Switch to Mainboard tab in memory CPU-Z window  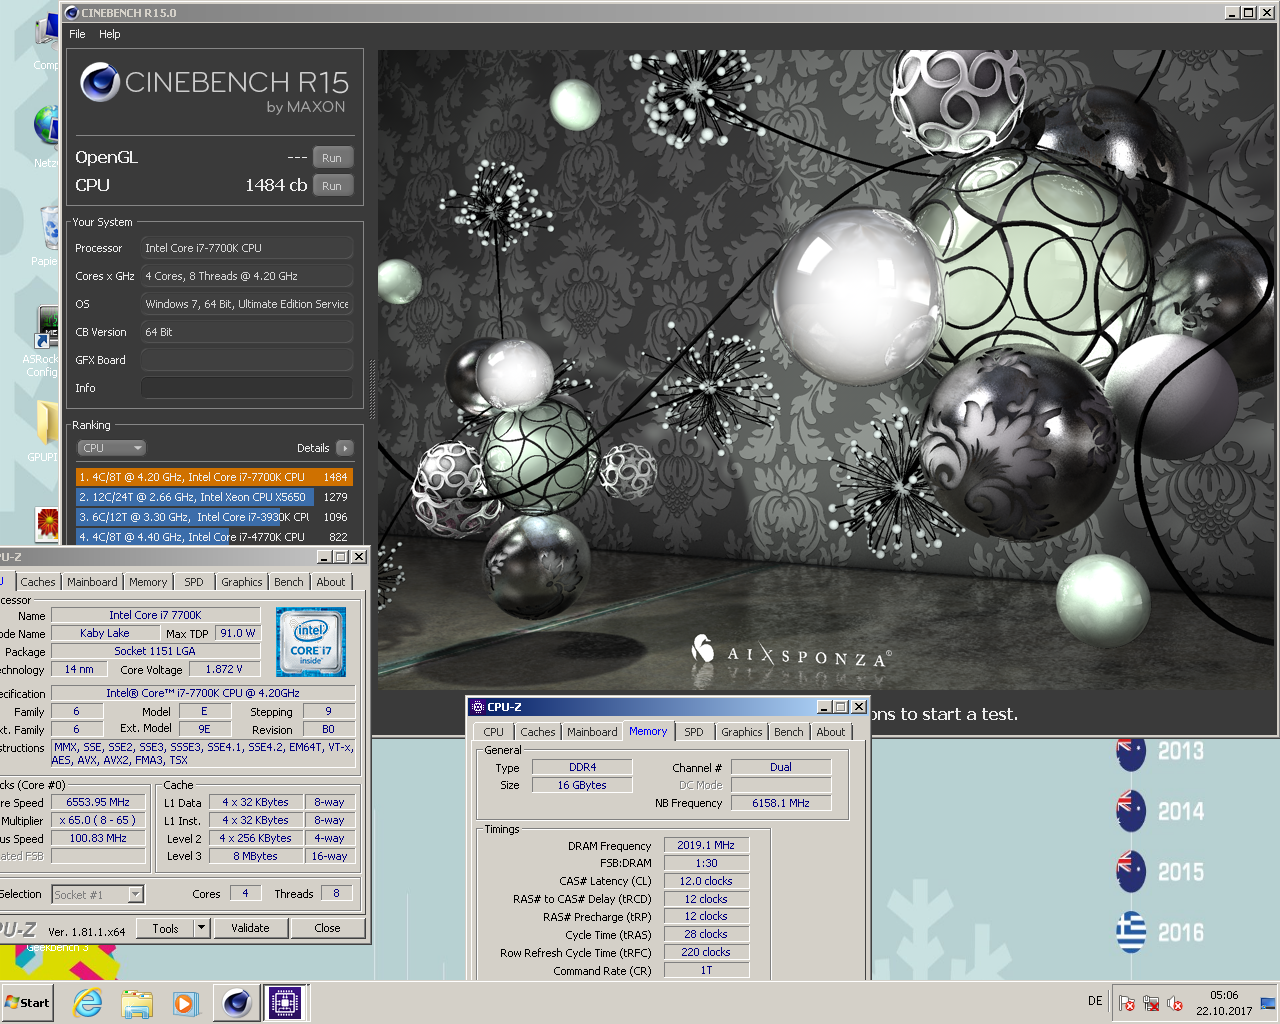[592, 732]
